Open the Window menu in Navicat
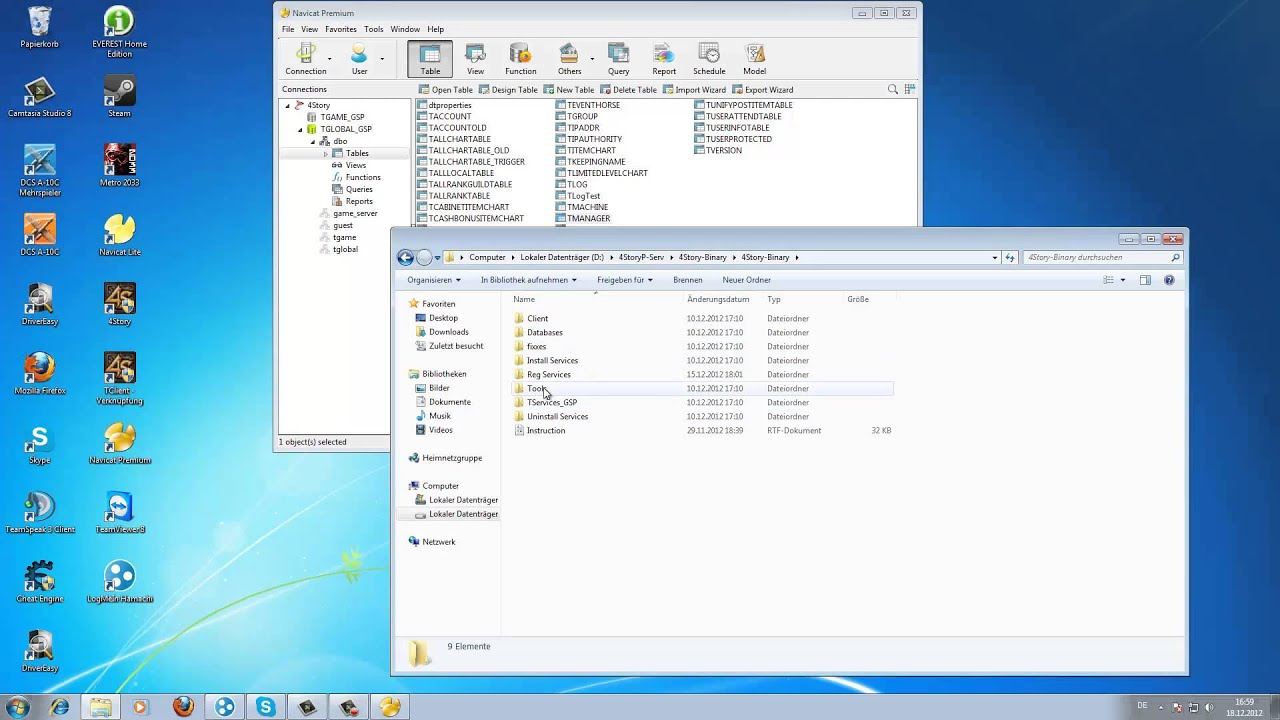Viewport: 1280px width, 720px height. point(405,29)
